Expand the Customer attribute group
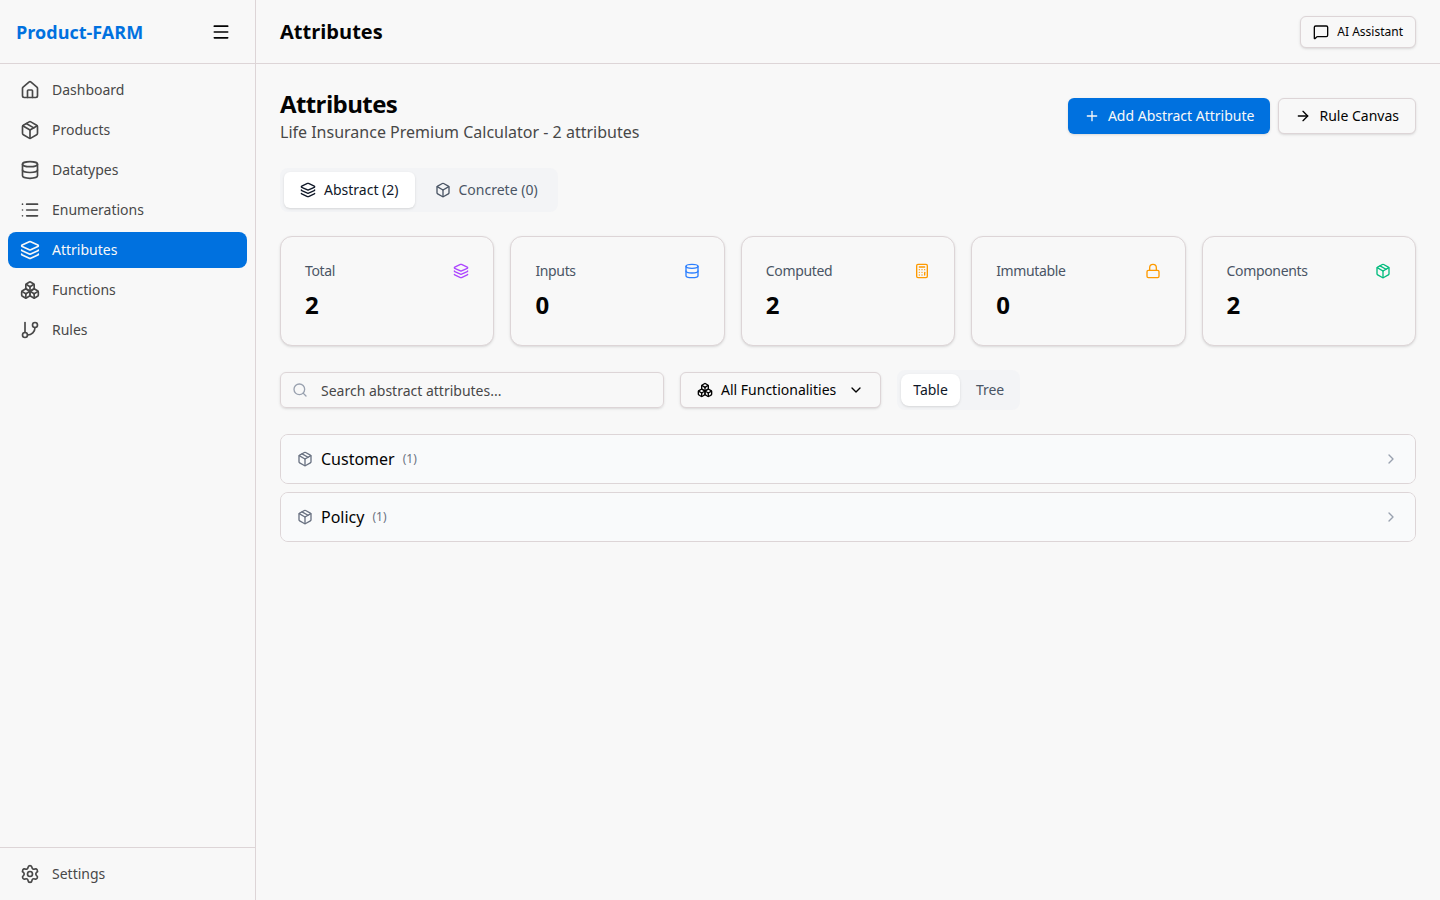This screenshot has height=900, width=1440. 848,459
